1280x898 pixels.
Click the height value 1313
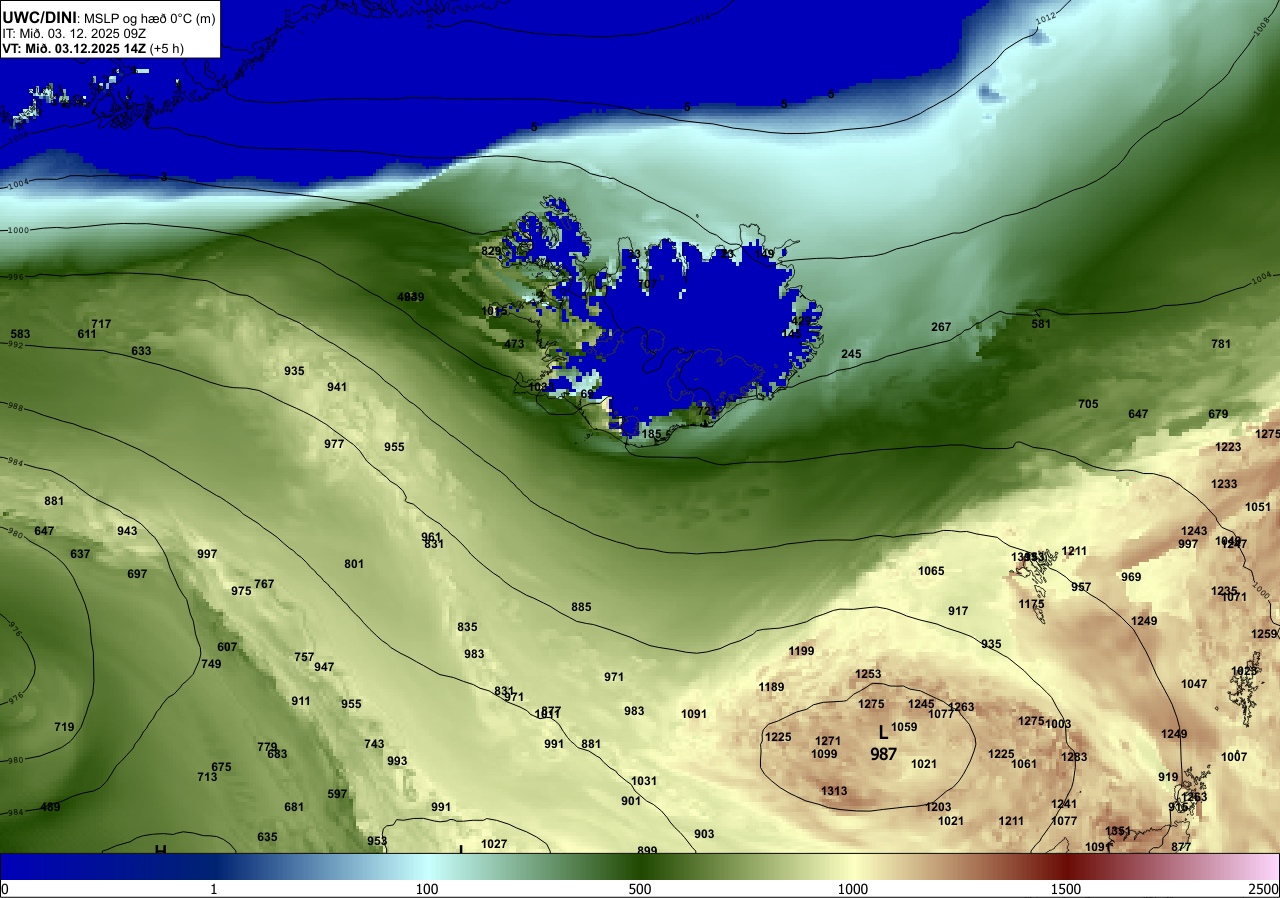click(834, 791)
